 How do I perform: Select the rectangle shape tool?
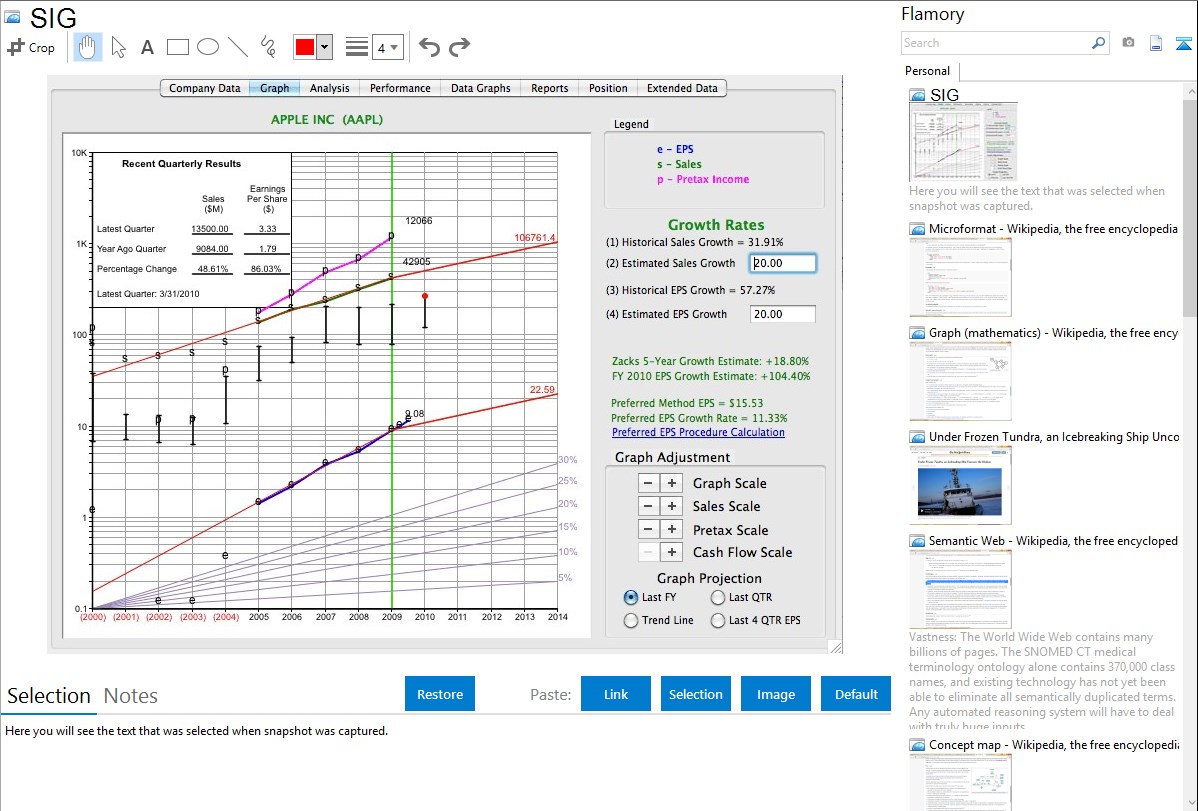point(177,47)
